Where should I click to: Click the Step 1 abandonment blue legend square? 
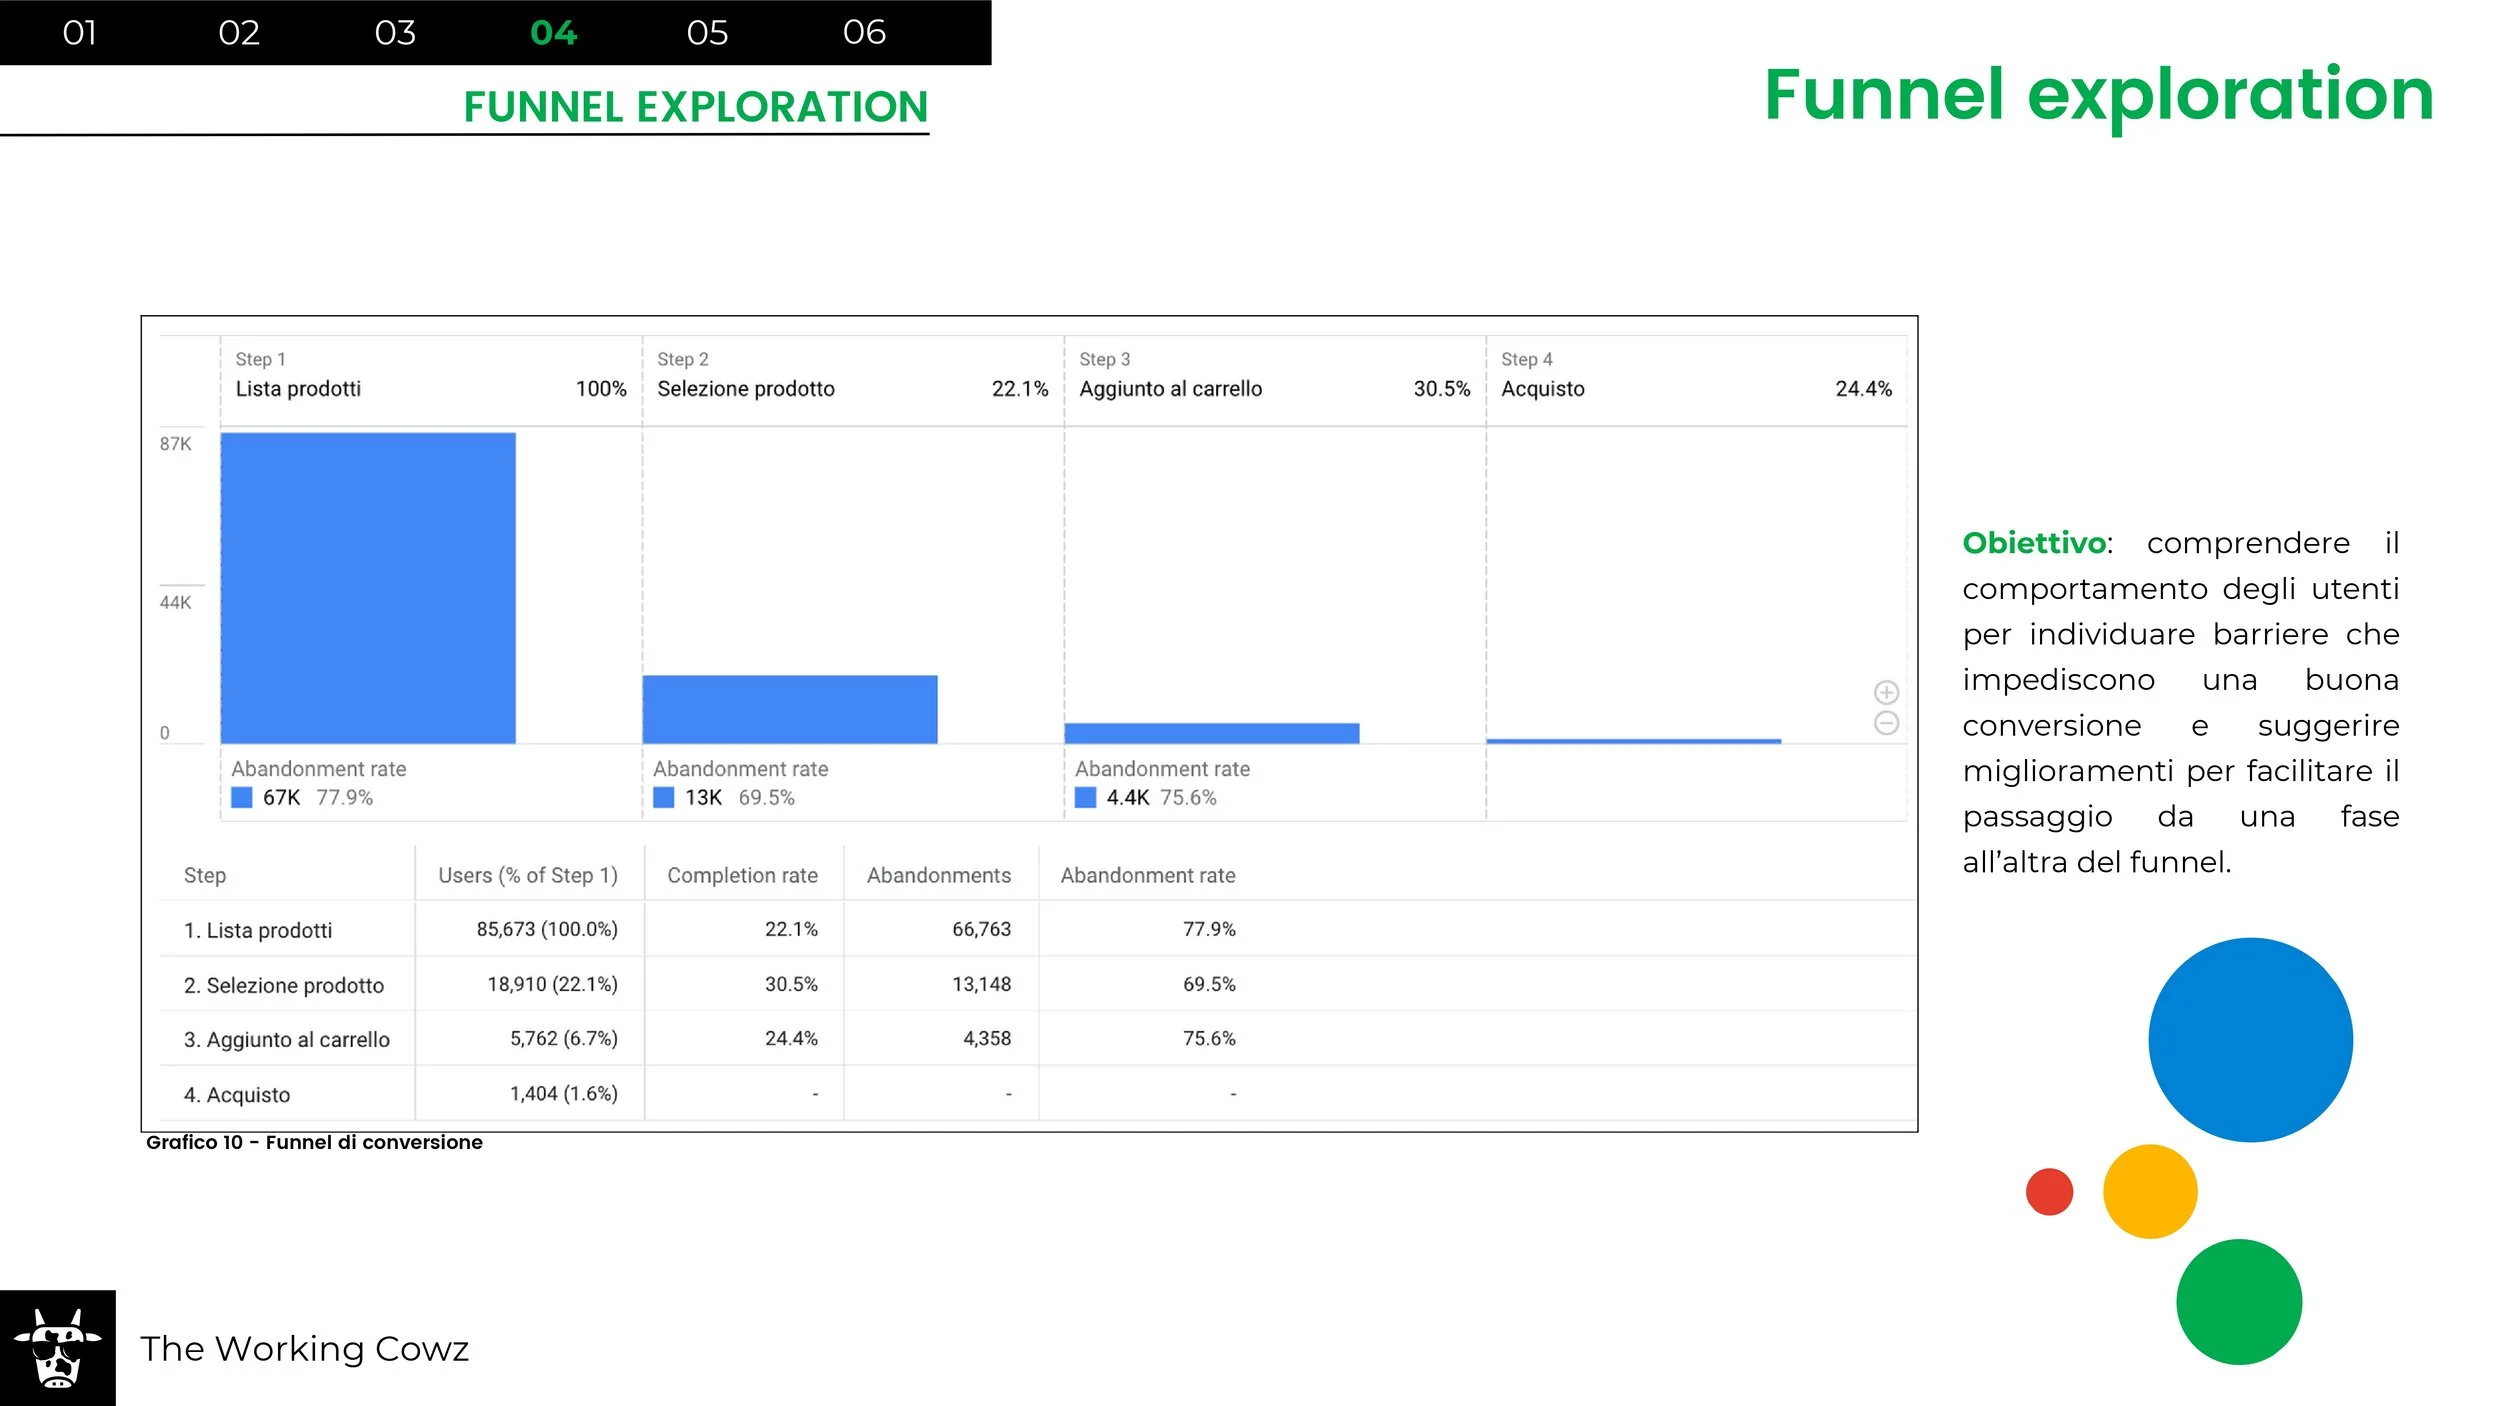(242, 797)
